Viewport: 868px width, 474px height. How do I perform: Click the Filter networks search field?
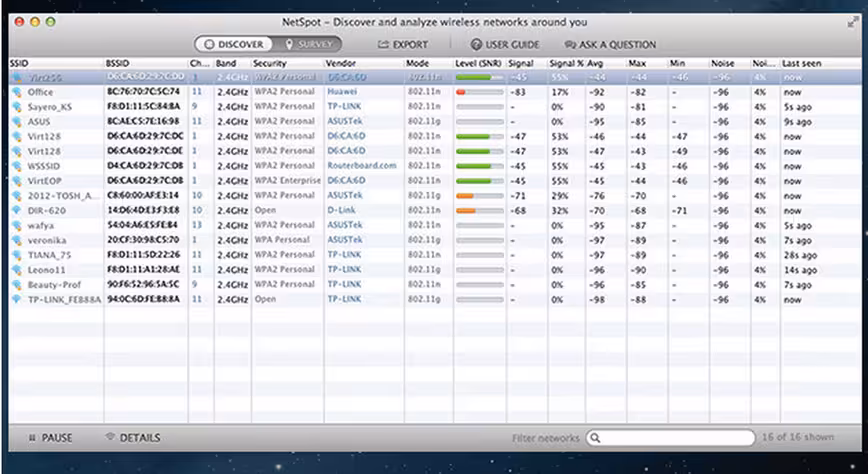click(670, 438)
